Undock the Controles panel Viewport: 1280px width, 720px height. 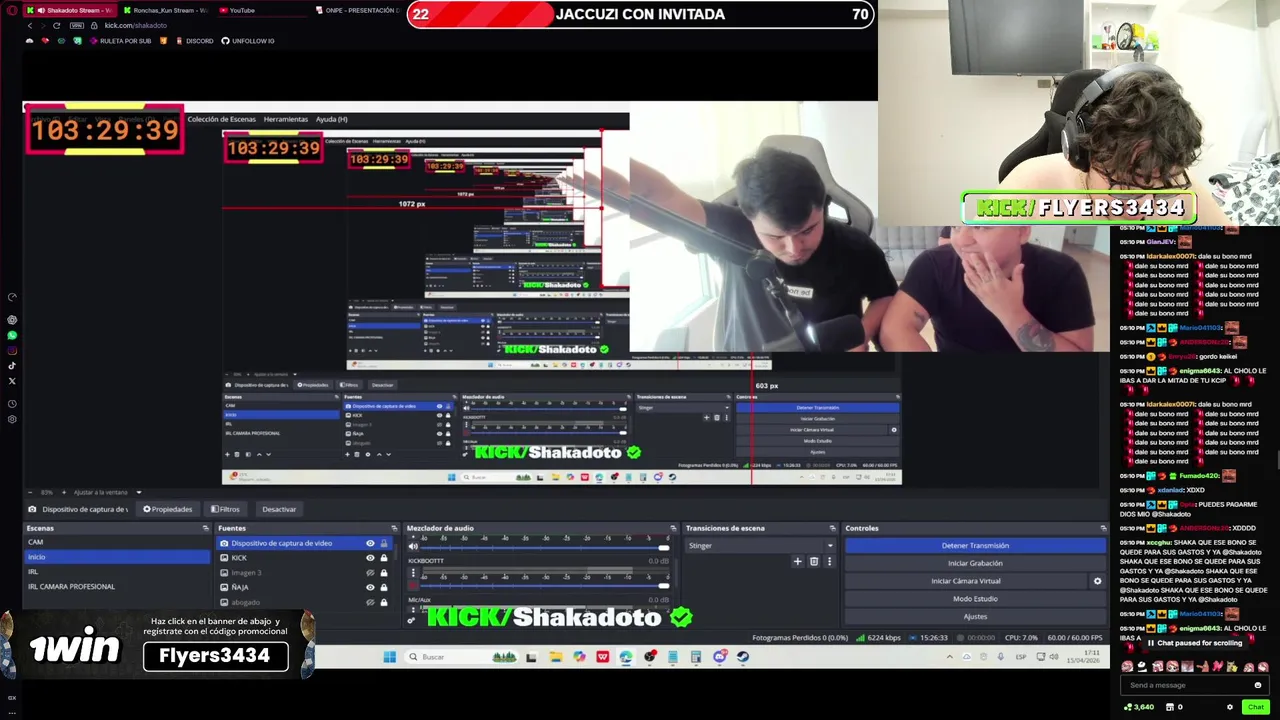click(x=1103, y=528)
